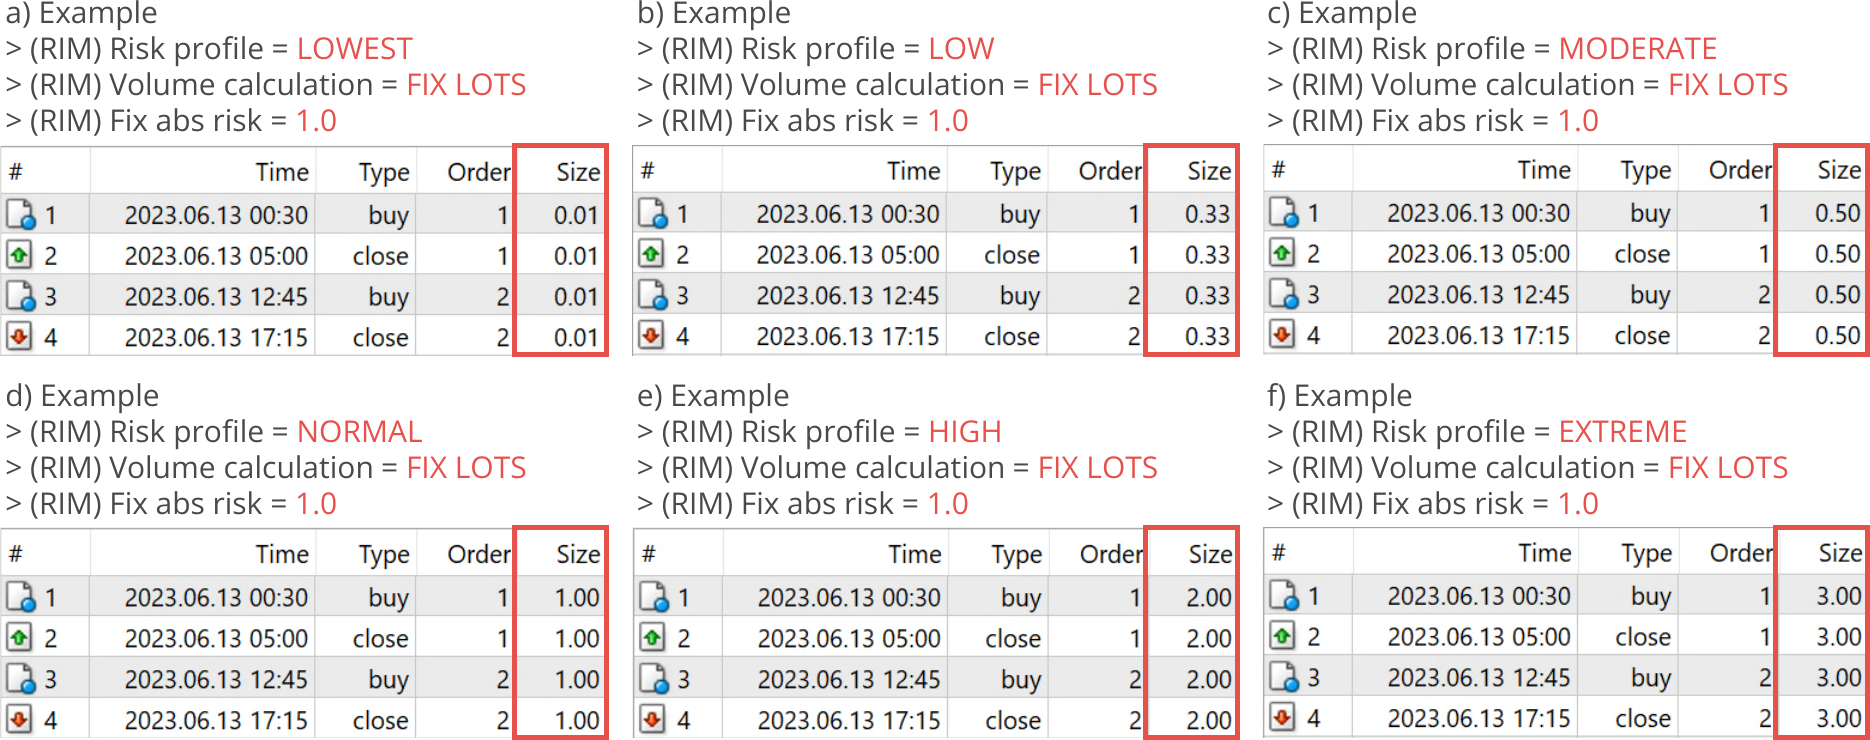The width and height of the screenshot is (1870, 740).
Task: Click the buy deal icon of row 3 in the 0.33-size table
Action: click(653, 295)
